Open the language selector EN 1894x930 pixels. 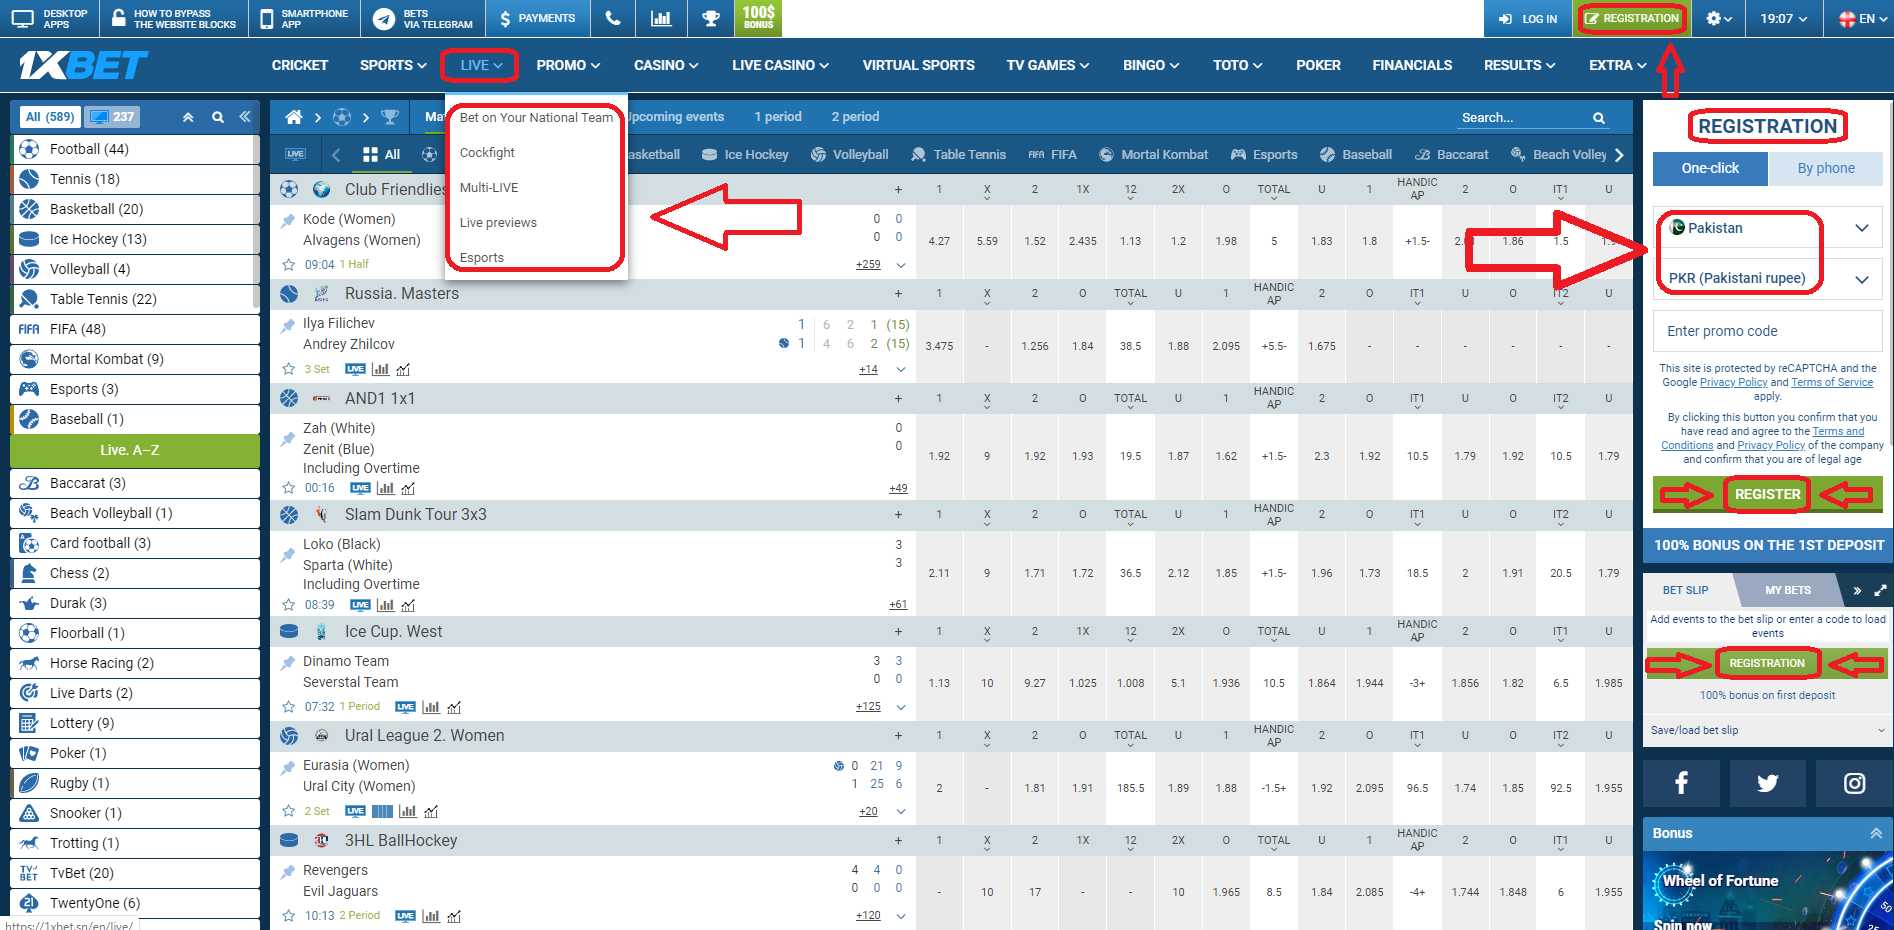tap(1864, 18)
